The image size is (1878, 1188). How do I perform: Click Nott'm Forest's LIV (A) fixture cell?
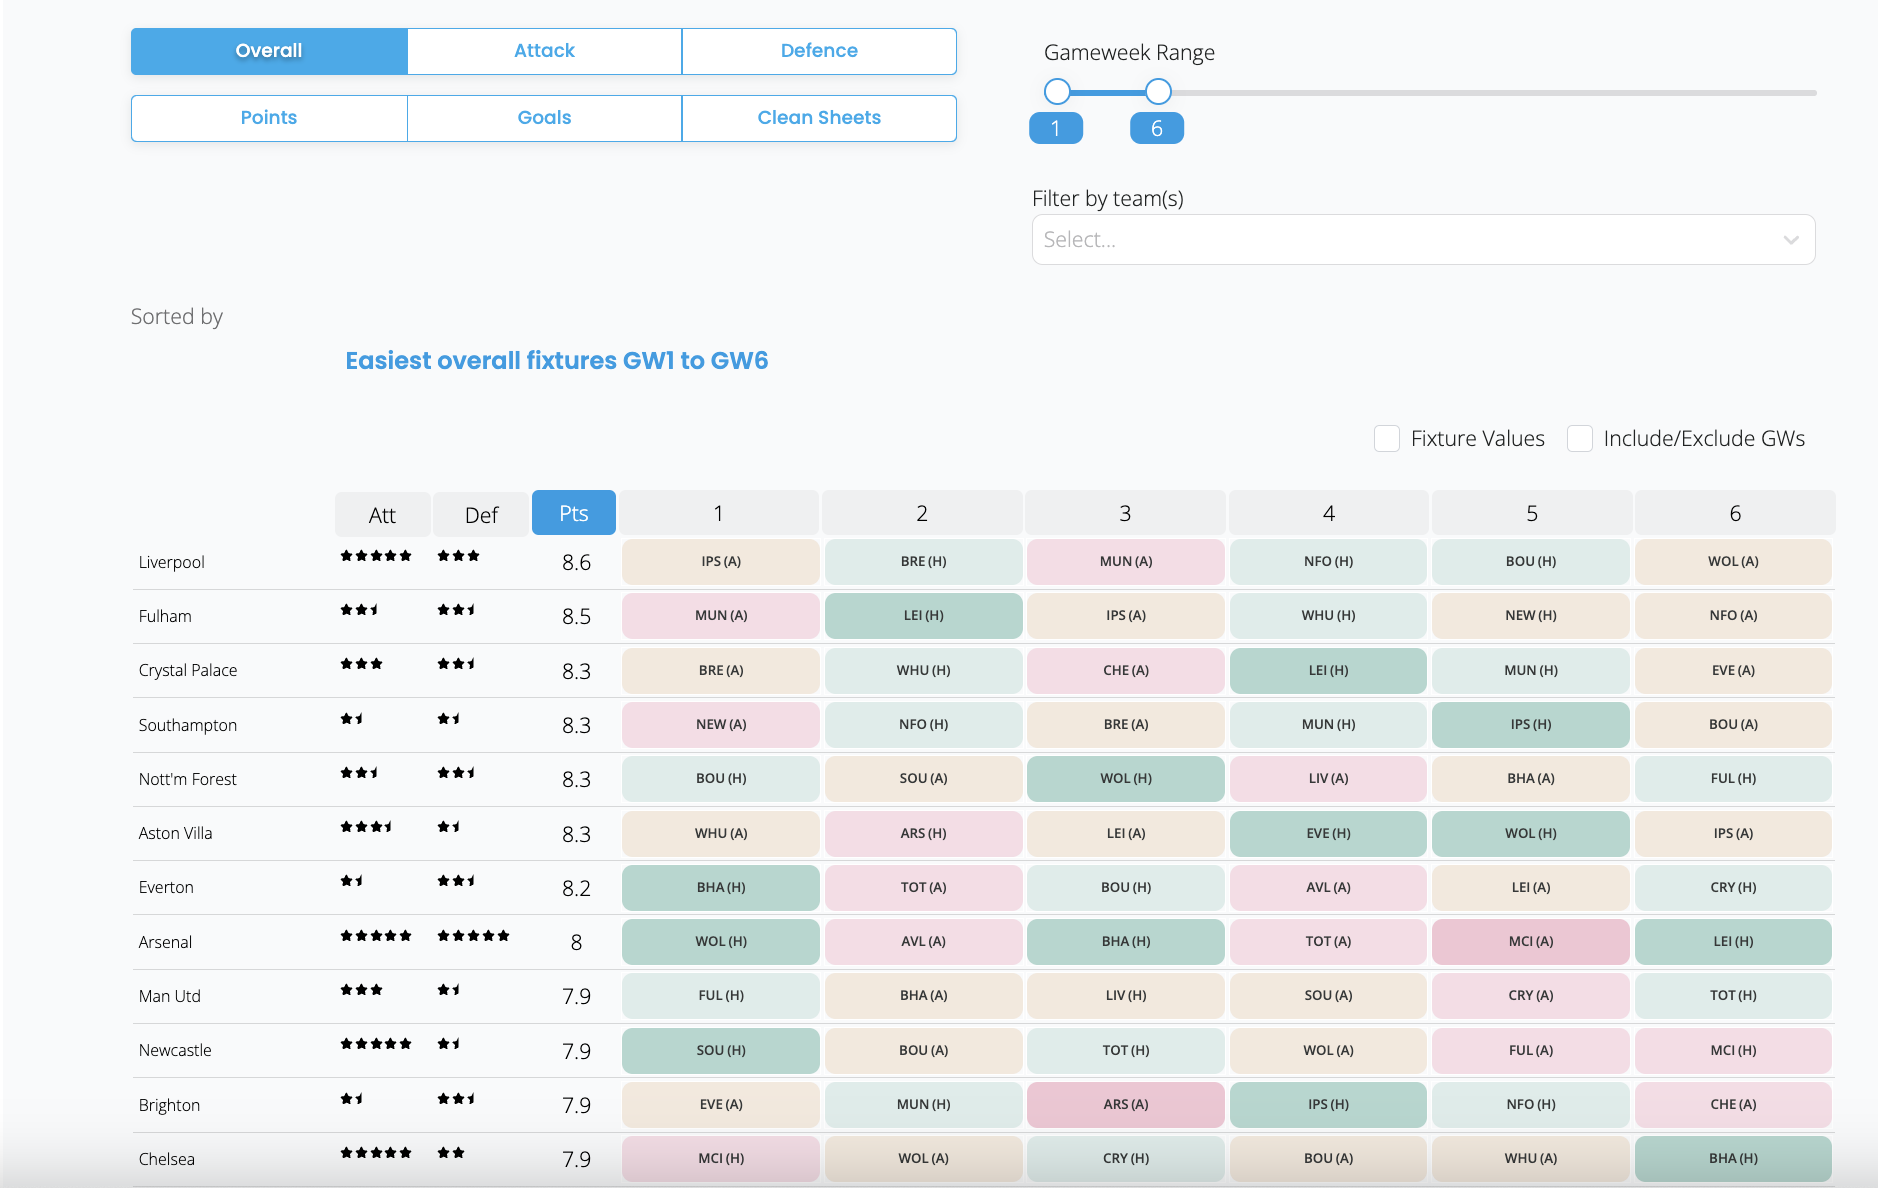pos(1329,779)
